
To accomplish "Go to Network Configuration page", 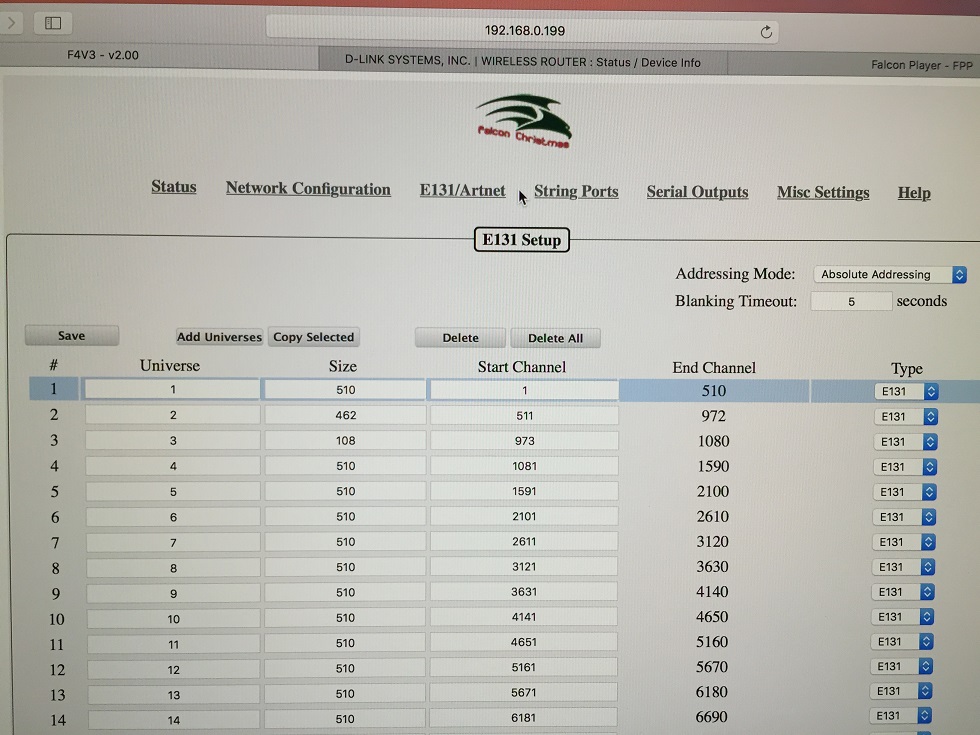I will (308, 189).
